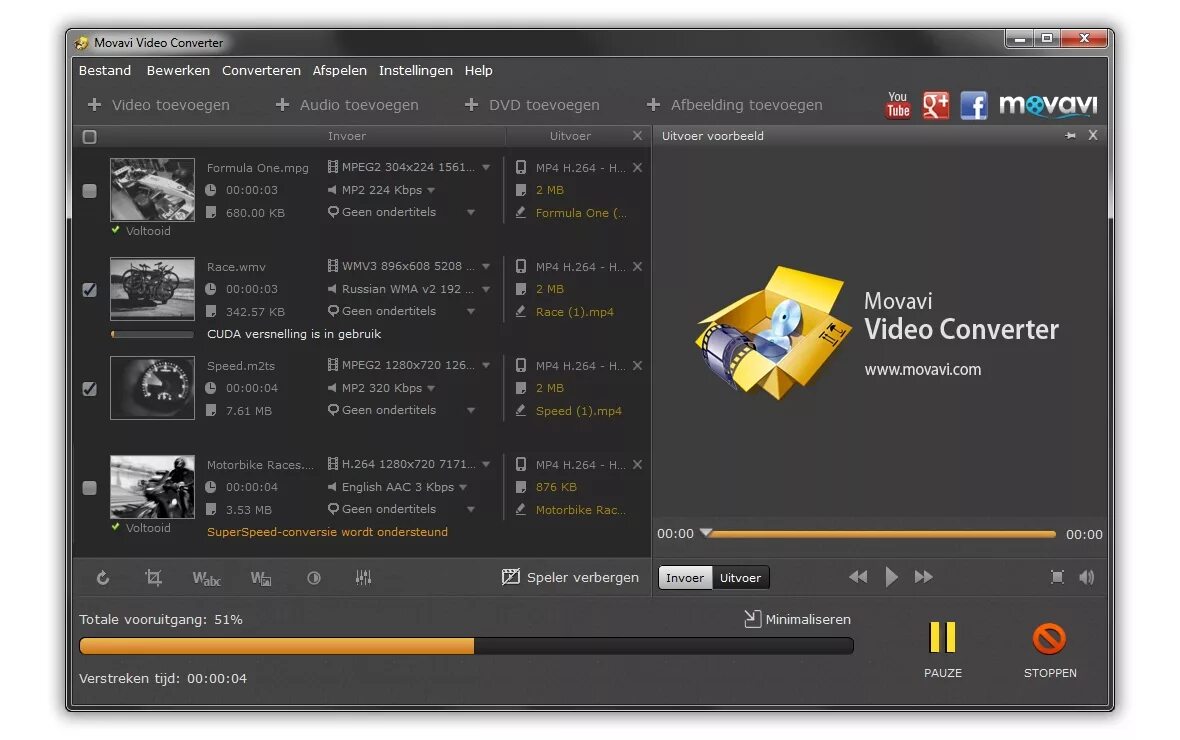
Task: Open the Bewerken menu
Action: coord(178,70)
